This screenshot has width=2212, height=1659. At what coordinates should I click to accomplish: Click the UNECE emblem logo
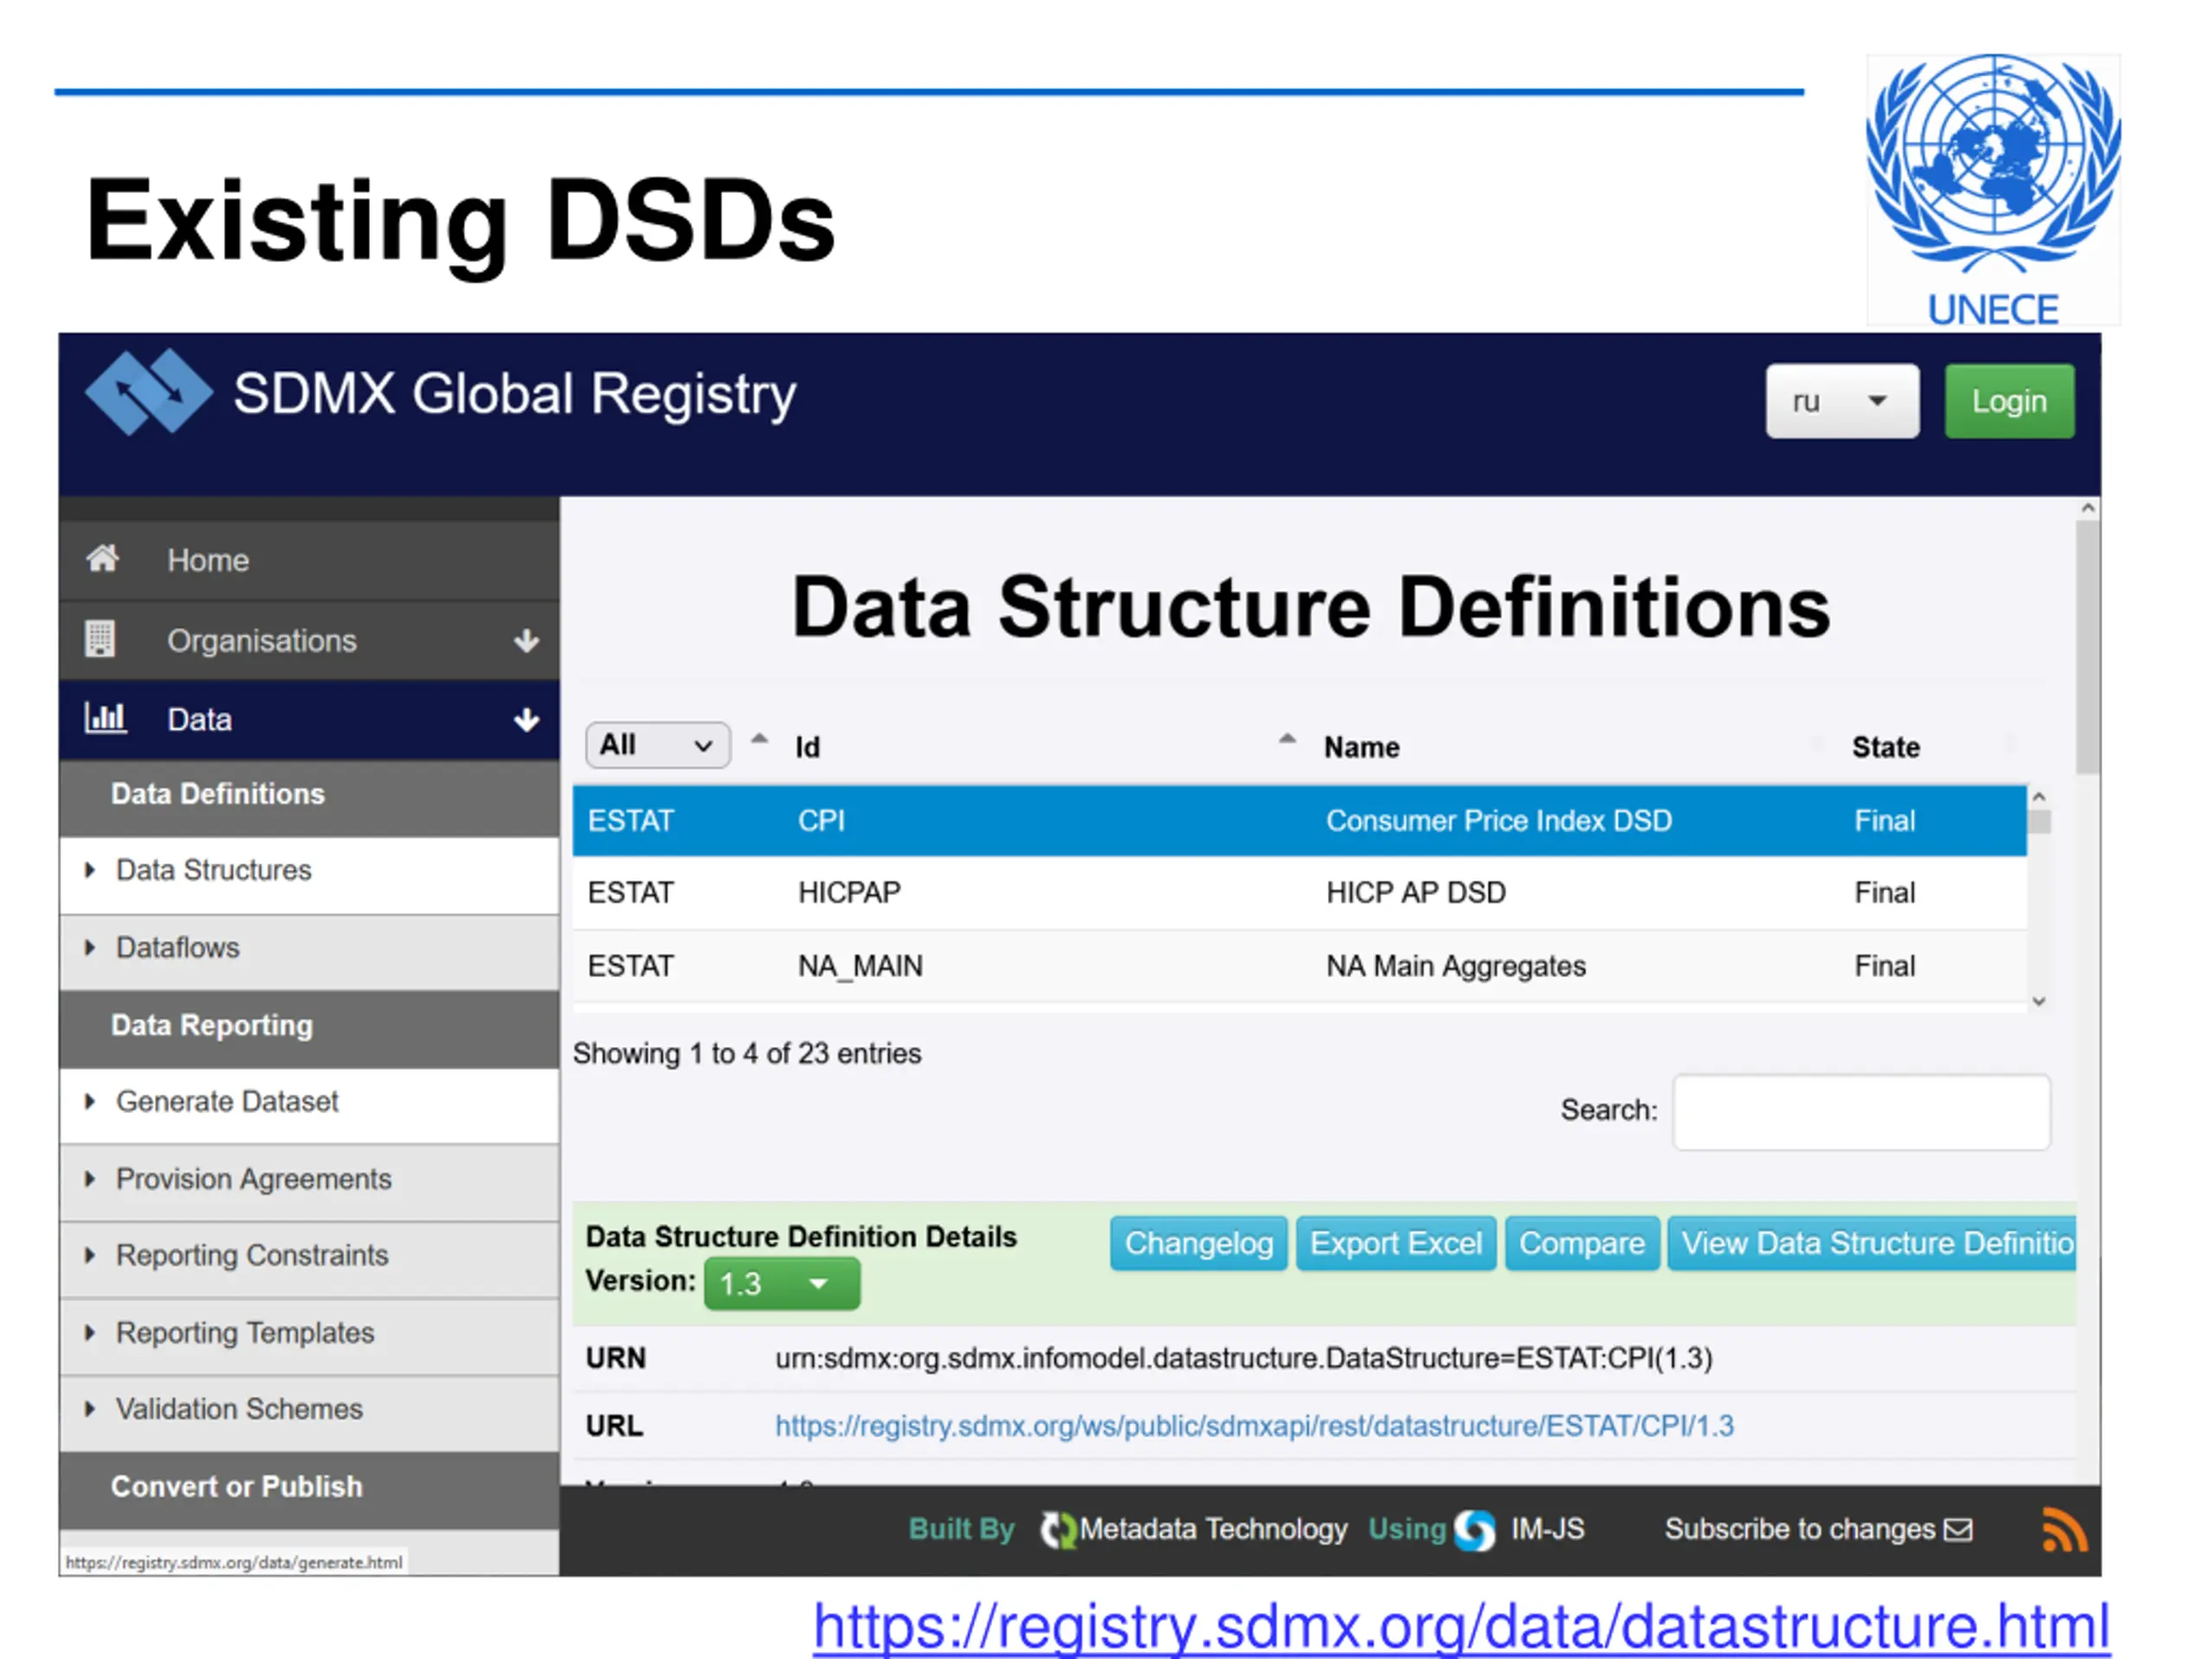[x=1993, y=190]
